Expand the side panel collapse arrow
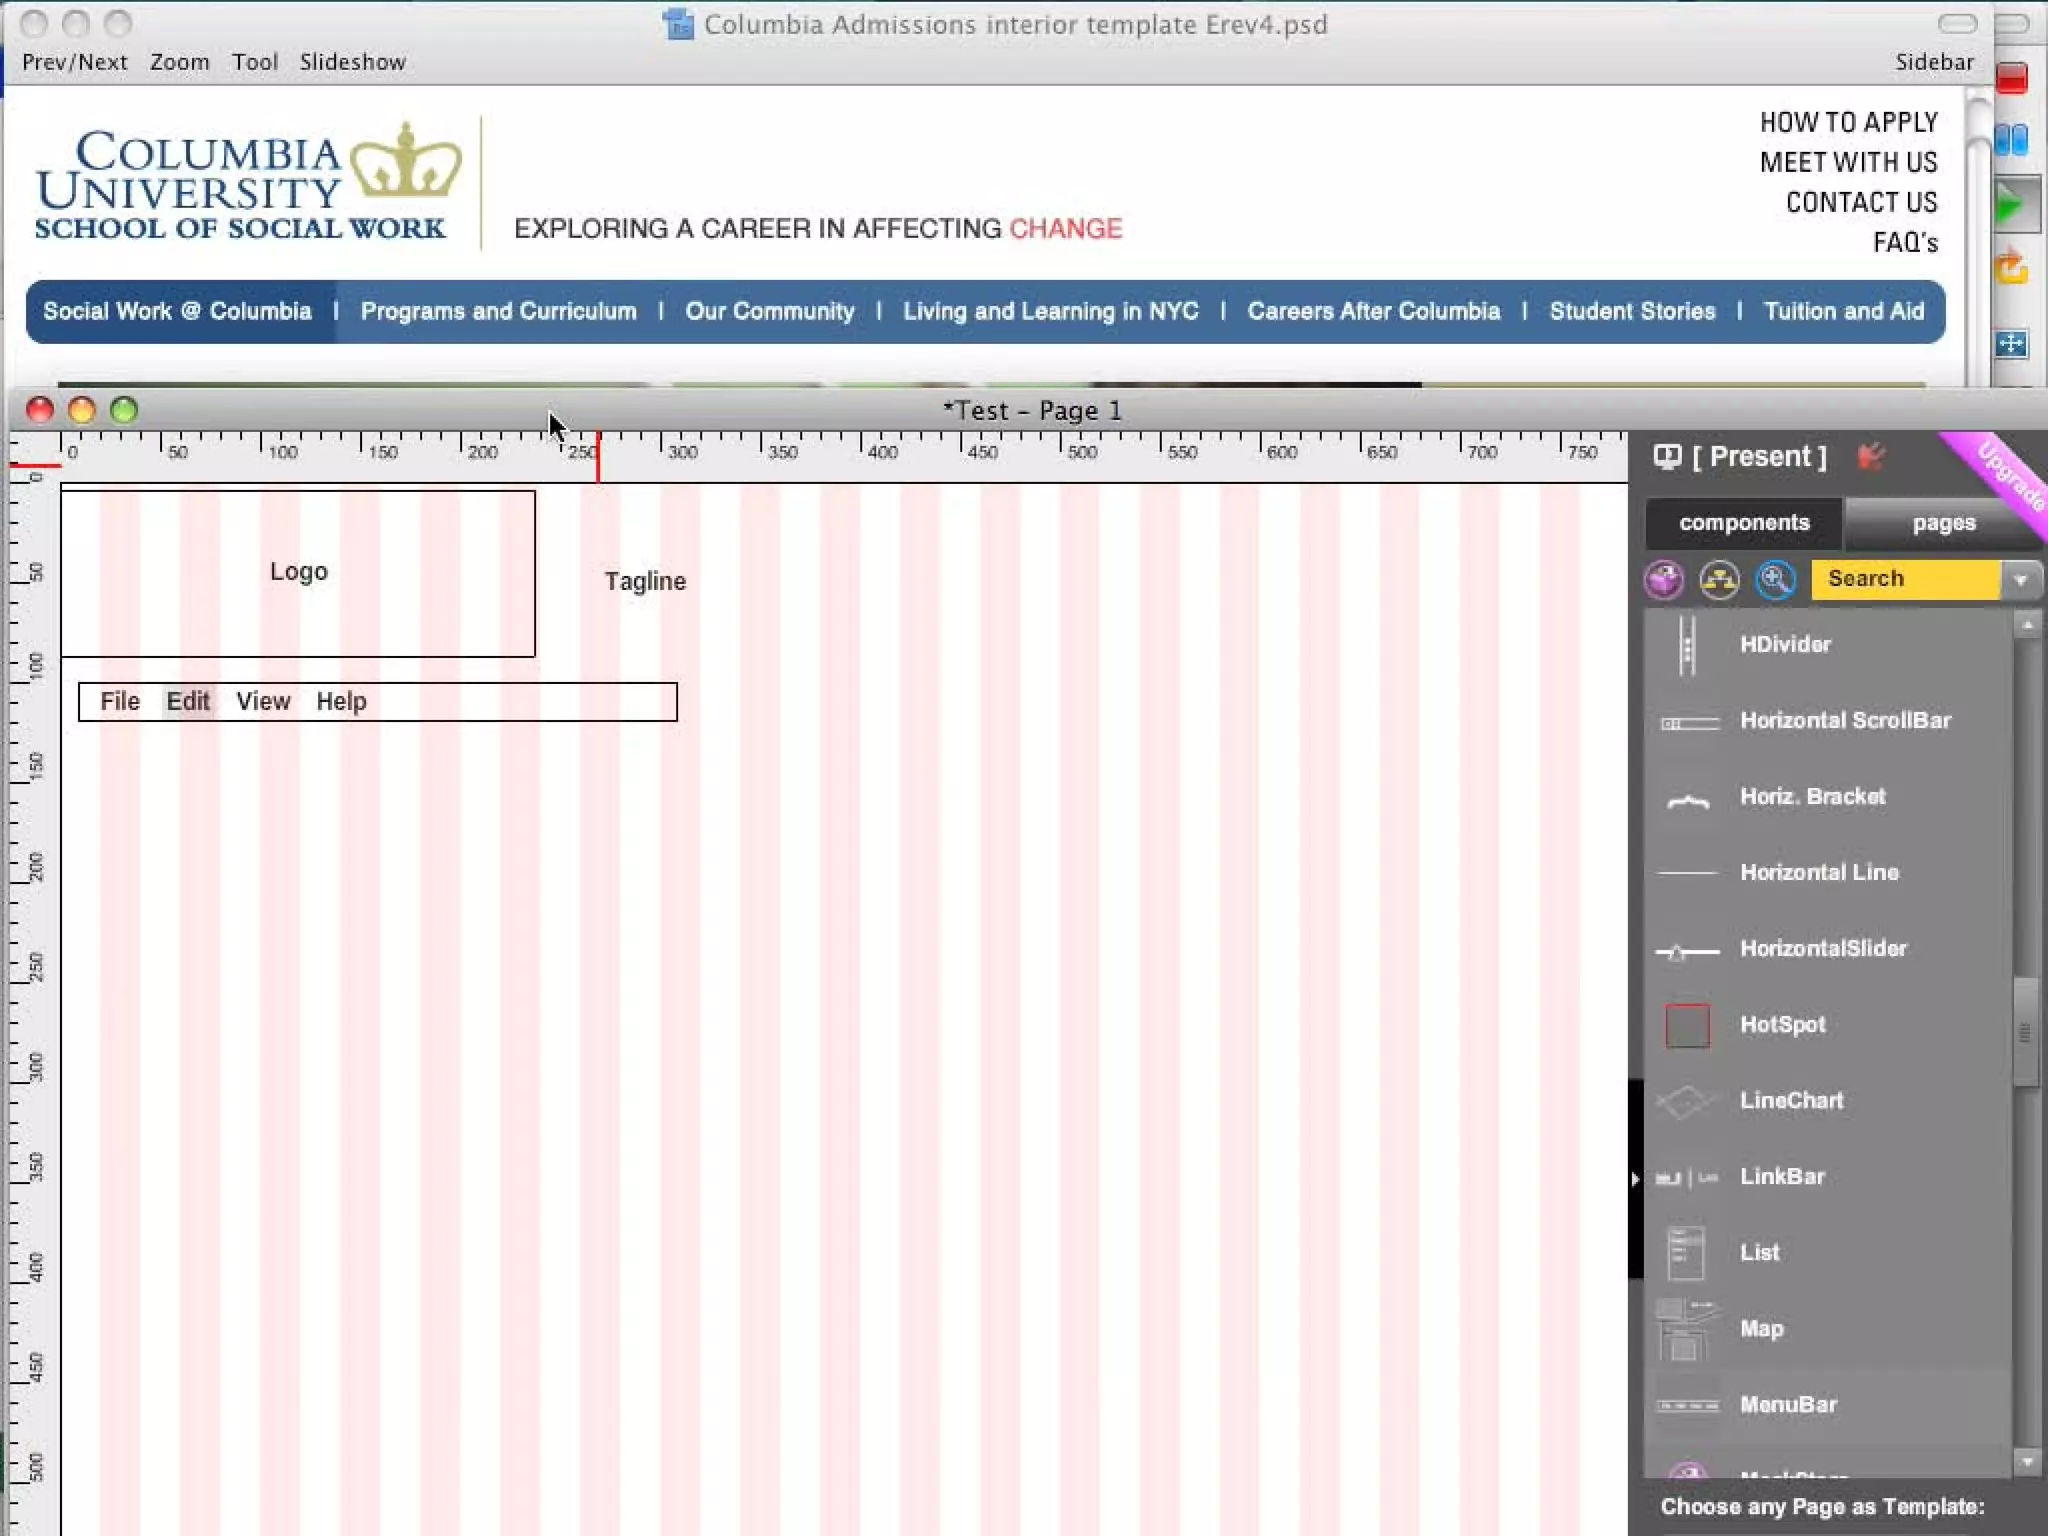Viewport: 2048px width, 1536px height. tap(1635, 1179)
